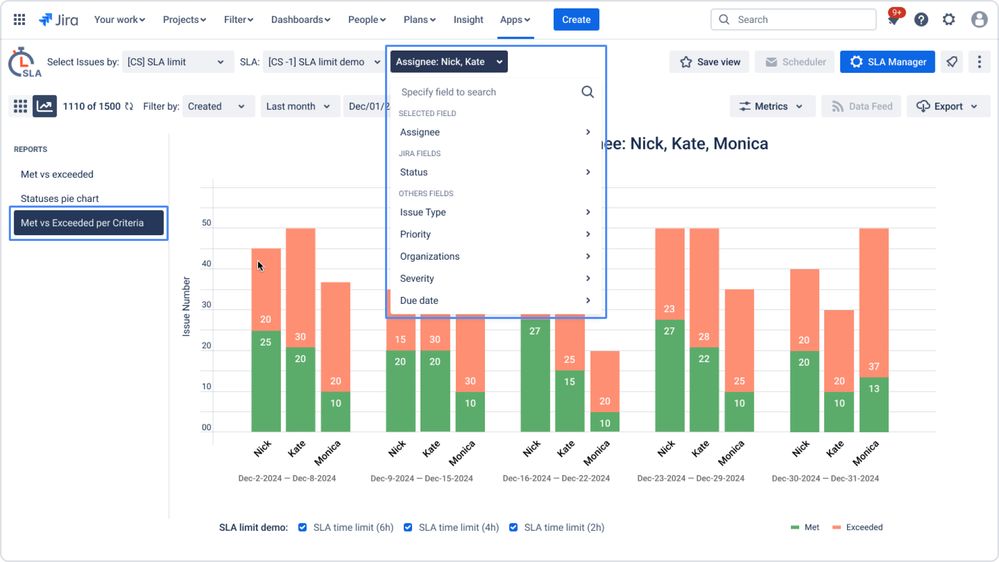Screen dimensions: 999x562
Task: Click the blue Create button
Action: [576, 20]
